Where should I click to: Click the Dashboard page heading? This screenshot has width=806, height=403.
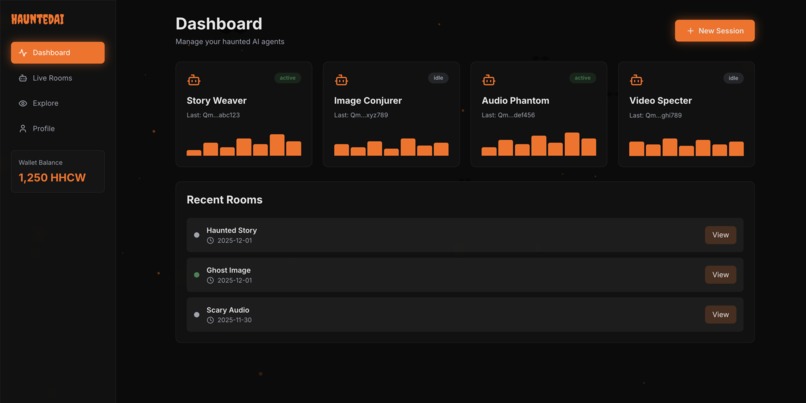(x=219, y=24)
